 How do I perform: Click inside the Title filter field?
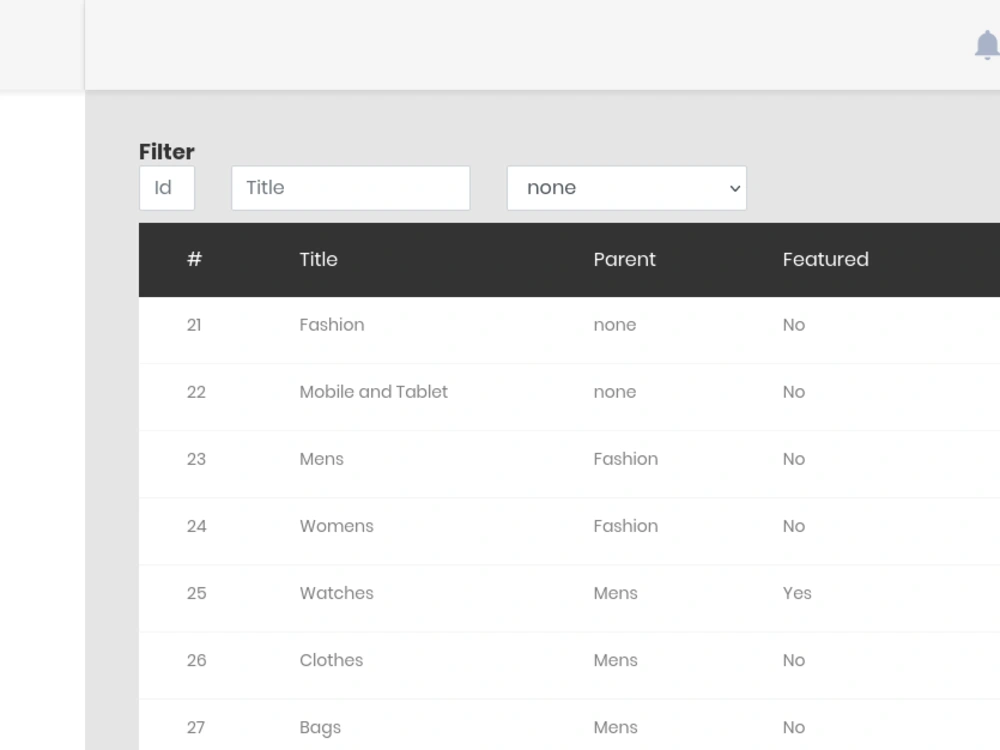pos(350,188)
